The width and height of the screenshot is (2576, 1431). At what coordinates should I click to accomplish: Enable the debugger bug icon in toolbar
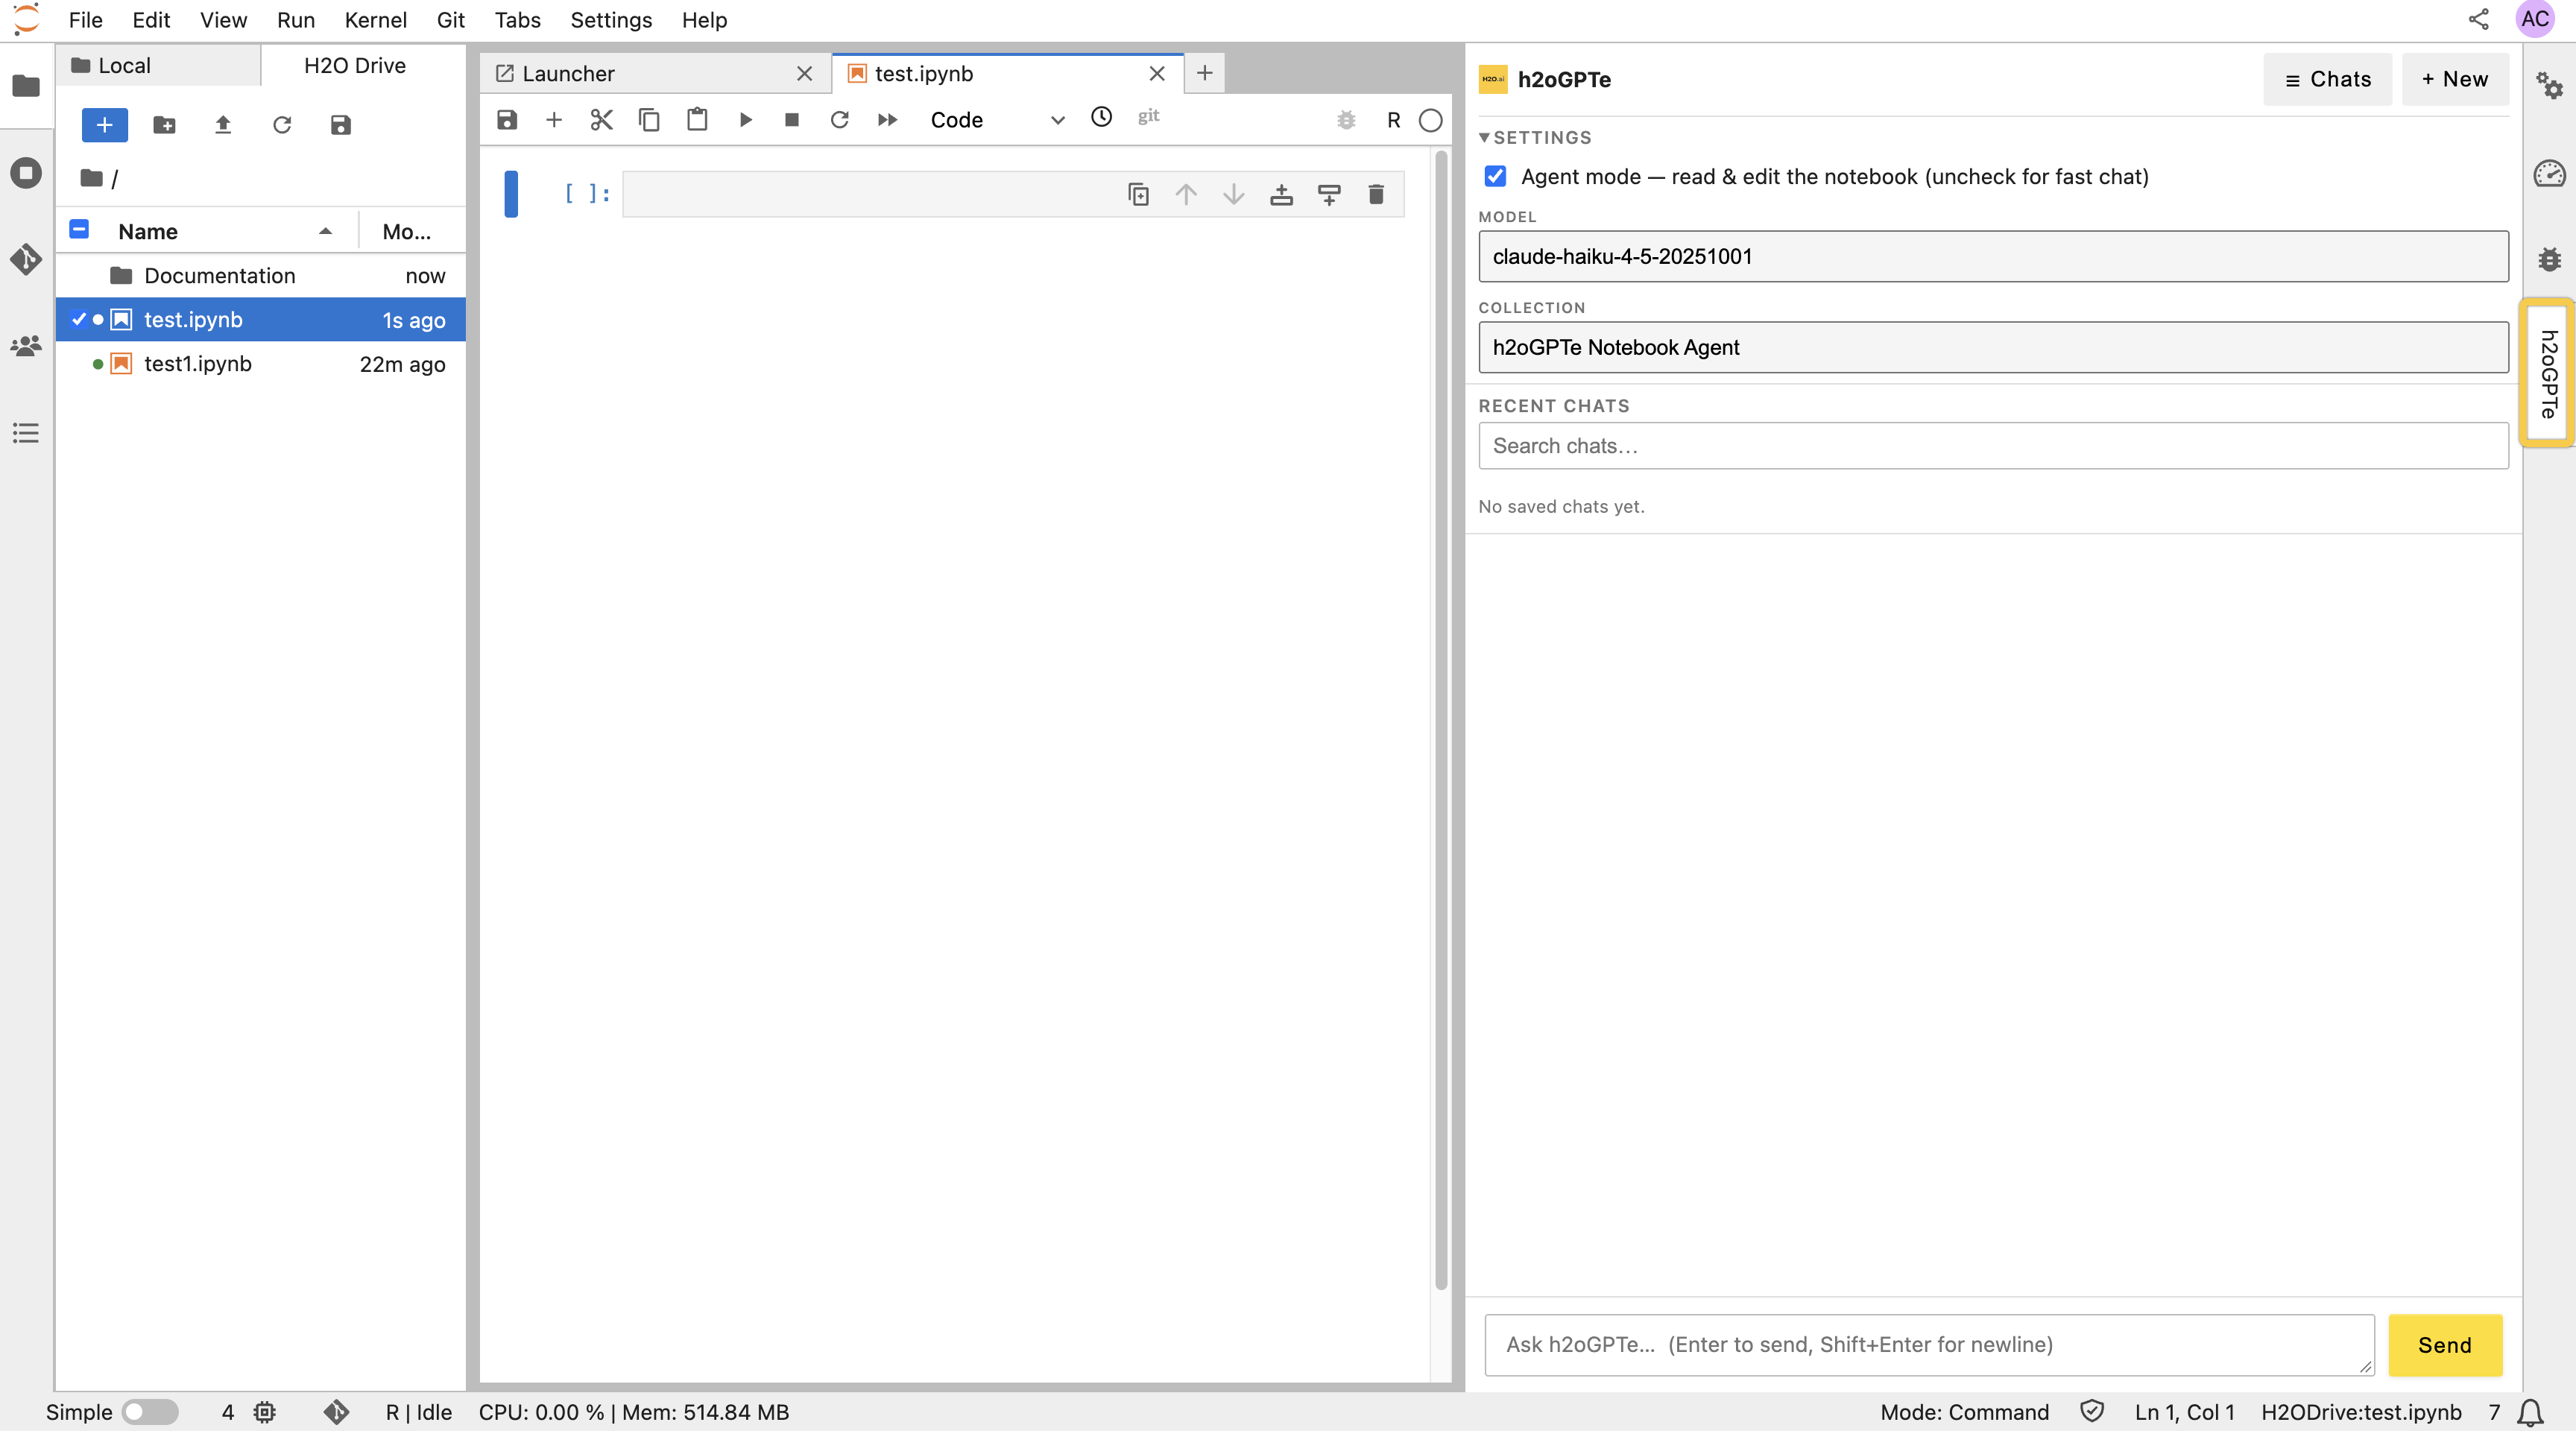click(x=1346, y=120)
